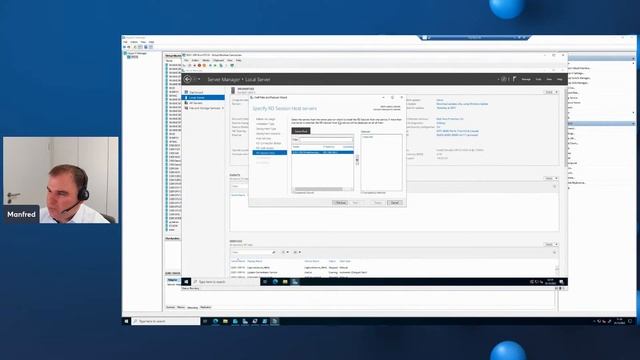Click Previous in the Add Roles wizard

click(x=340, y=202)
